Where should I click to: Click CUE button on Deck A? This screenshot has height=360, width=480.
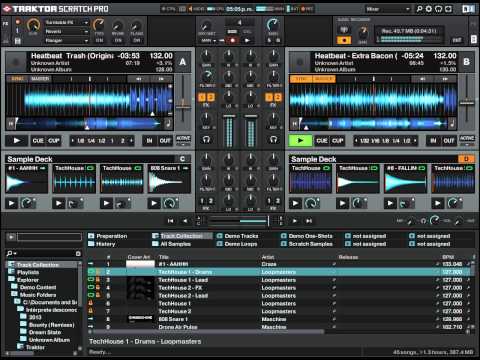pos(38,141)
